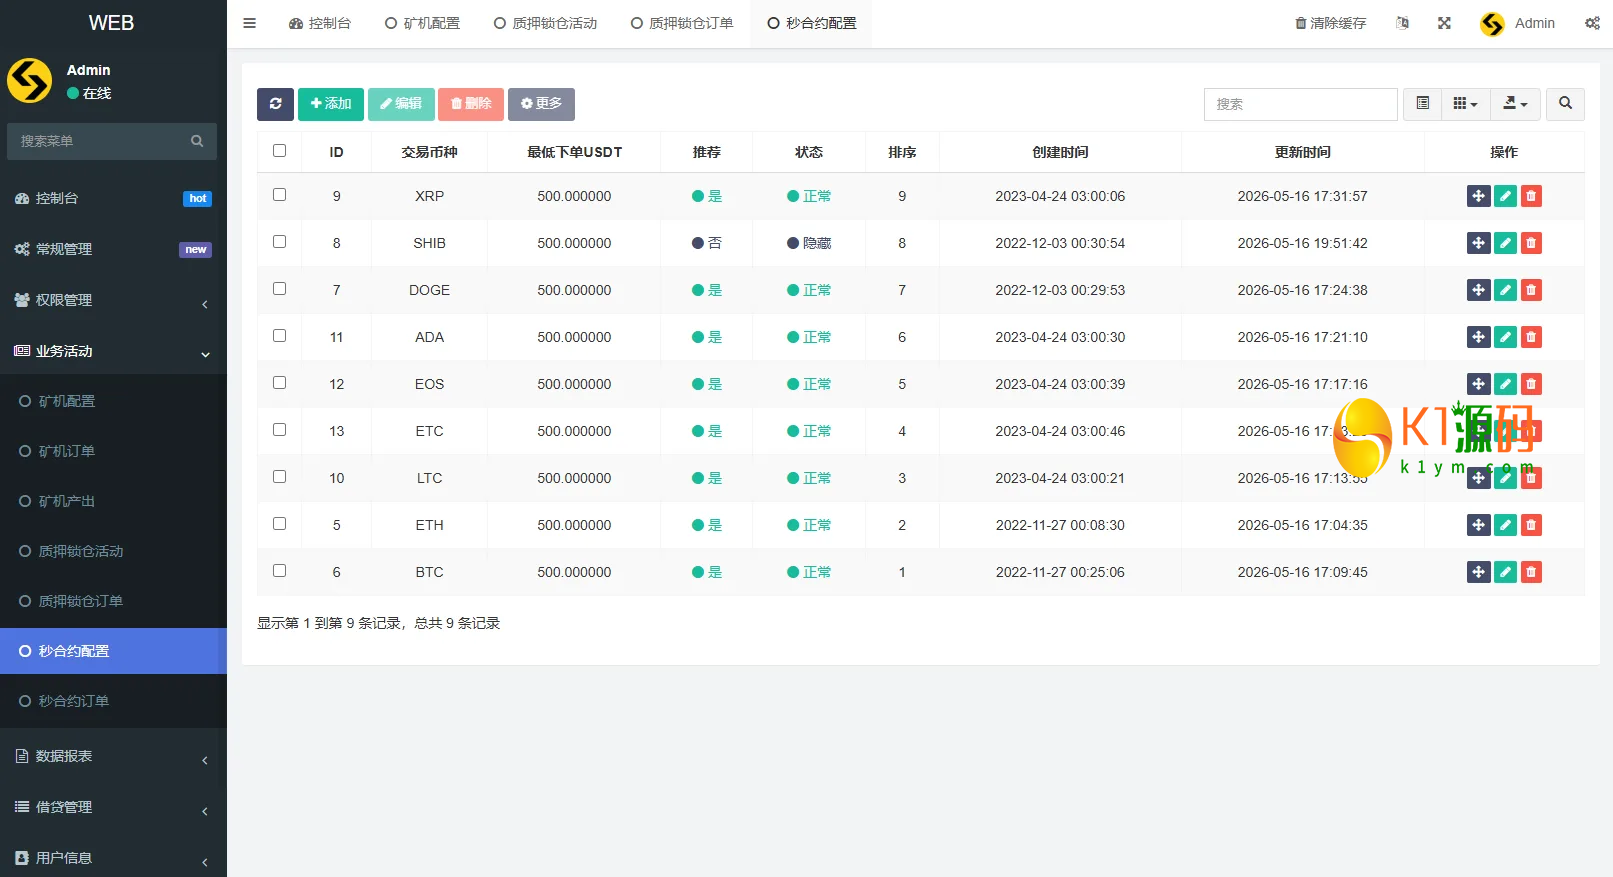
Task: Check the BTC row checkbox
Action: click(279, 571)
